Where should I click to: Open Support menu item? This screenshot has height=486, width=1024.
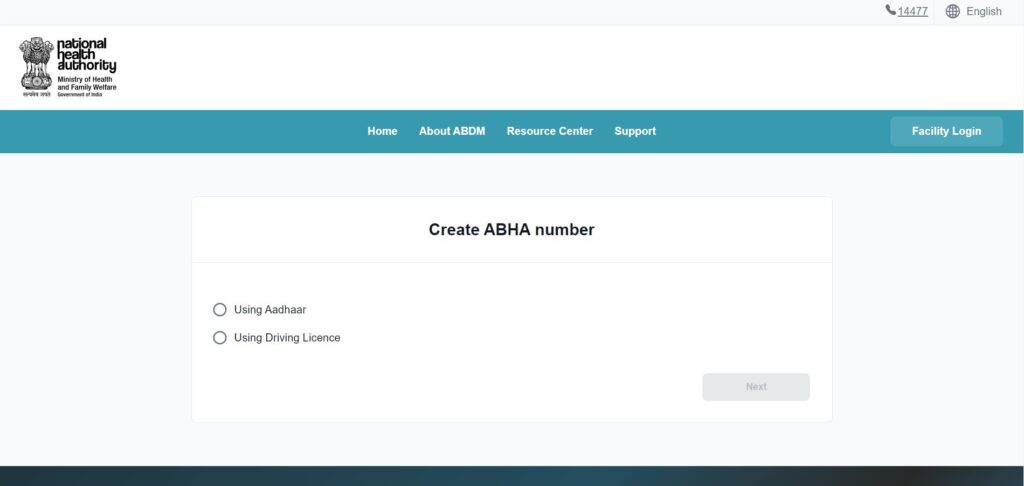click(x=635, y=131)
